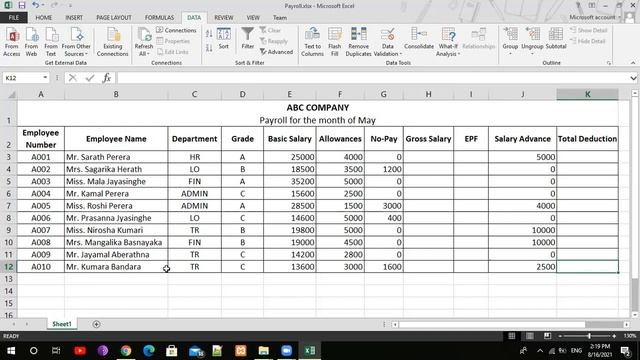Image resolution: width=640 pixels, height=360 pixels.
Task: Switch to the PAGE LAYOUT tab
Action: 114,18
